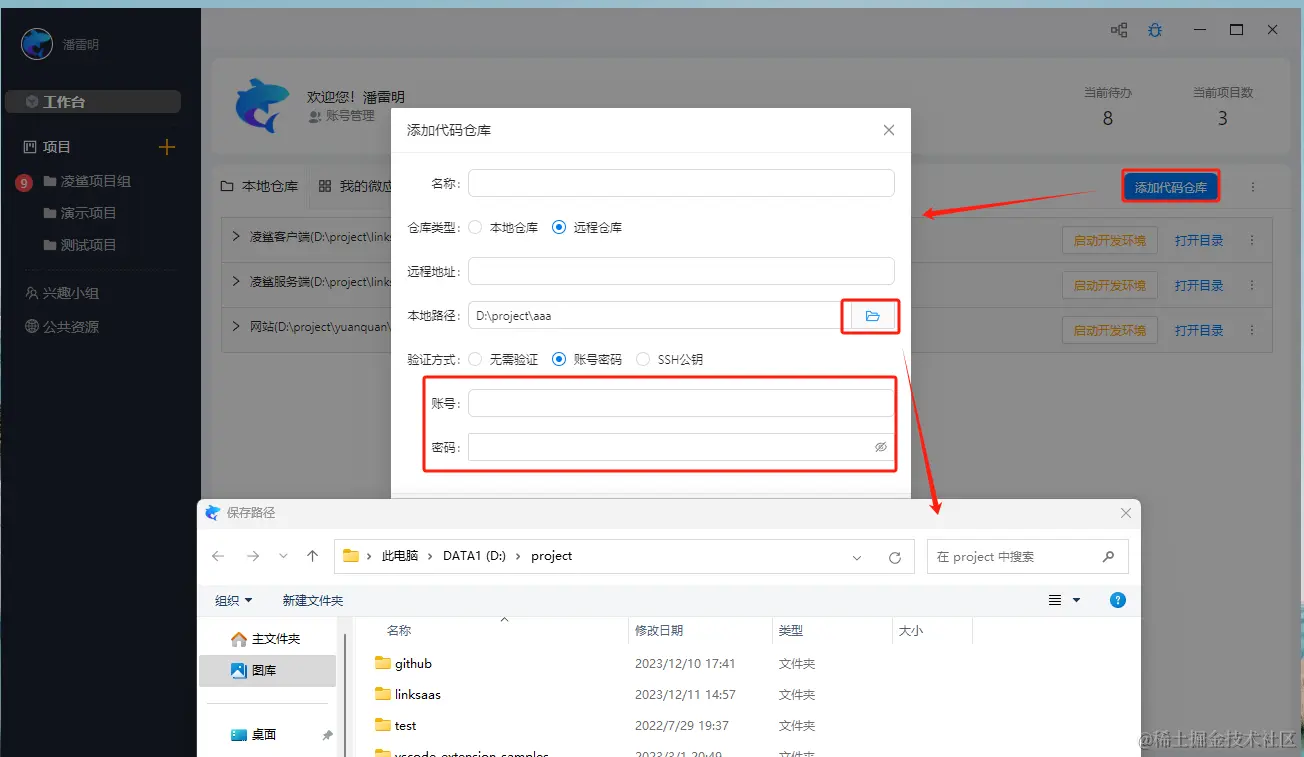The height and width of the screenshot is (757, 1304).
Task: Expand the 凌鲨客户端 repository row
Action: (x=236, y=237)
